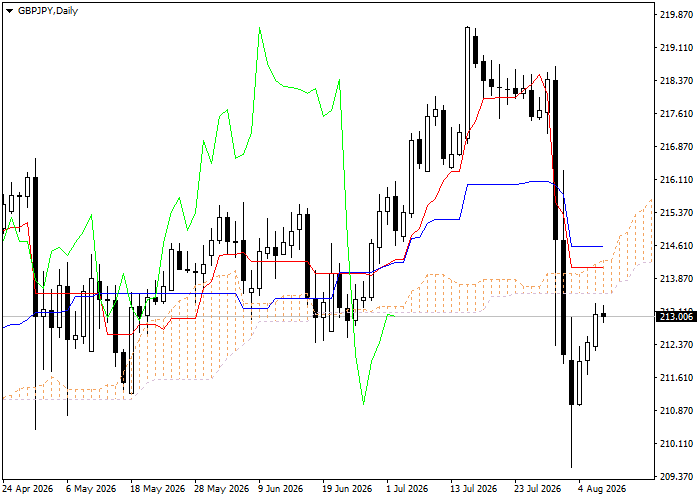700x500 pixels.
Task: Select the current price label 213.006
Action: pos(676,317)
